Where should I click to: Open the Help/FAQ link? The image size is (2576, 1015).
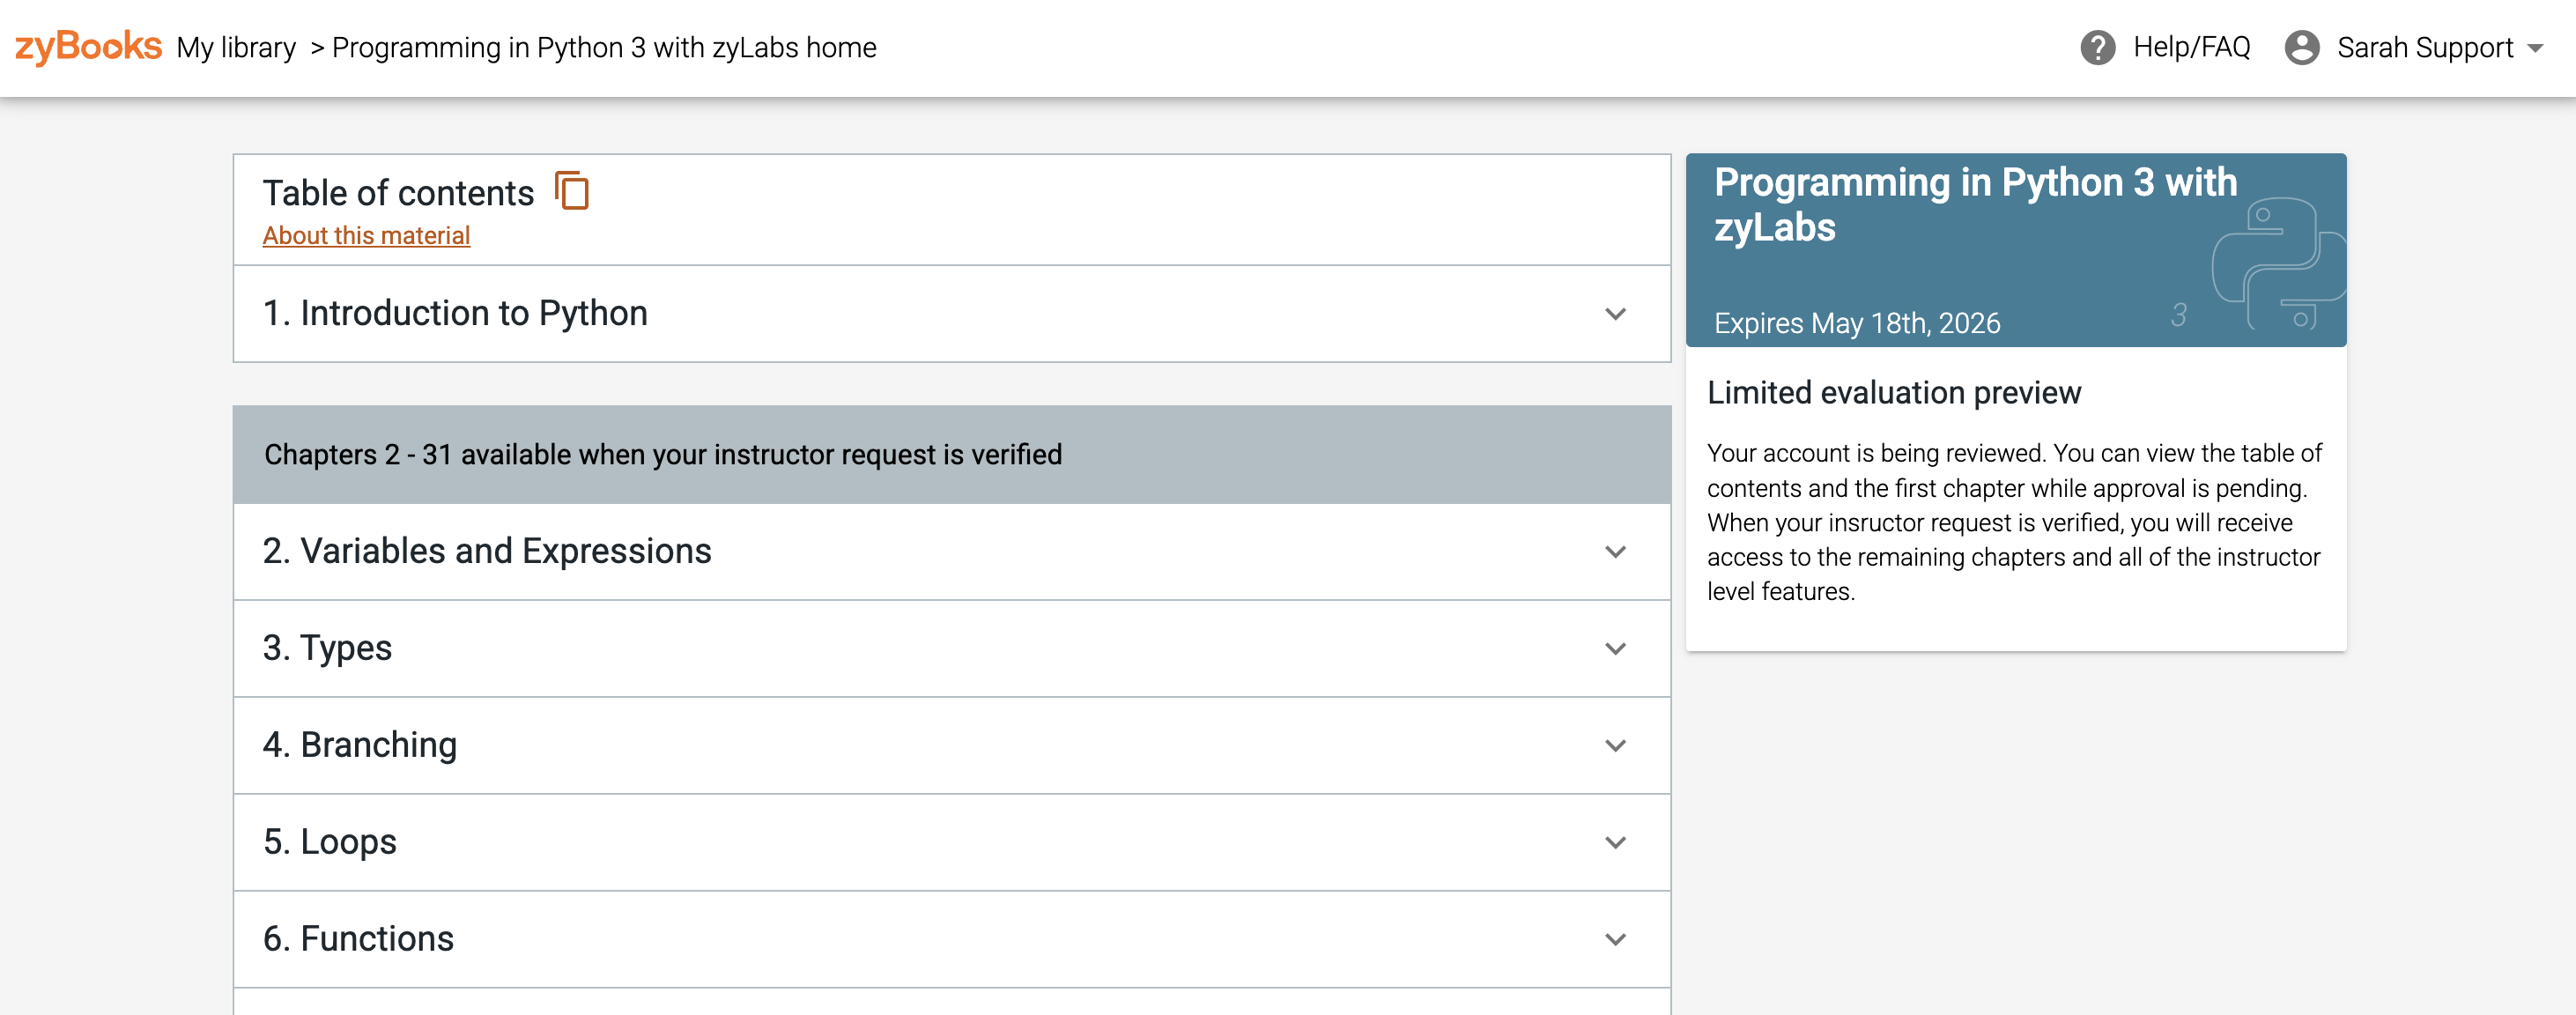(x=2191, y=47)
